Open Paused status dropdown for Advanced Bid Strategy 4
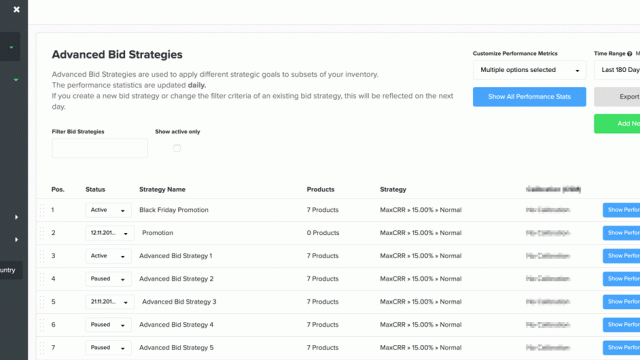Viewport: 640px width, 360px height. coord(108,325)
